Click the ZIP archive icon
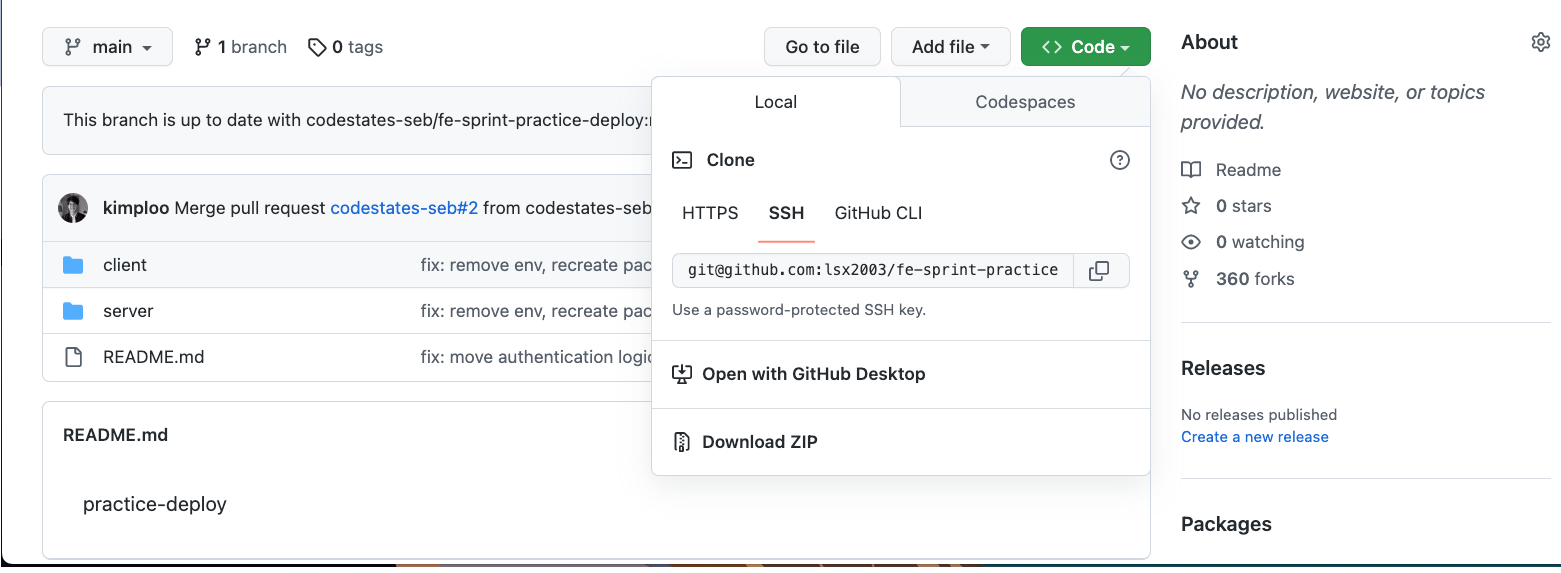This screenshot has height=573, width=1561. (x=682, y=442)
